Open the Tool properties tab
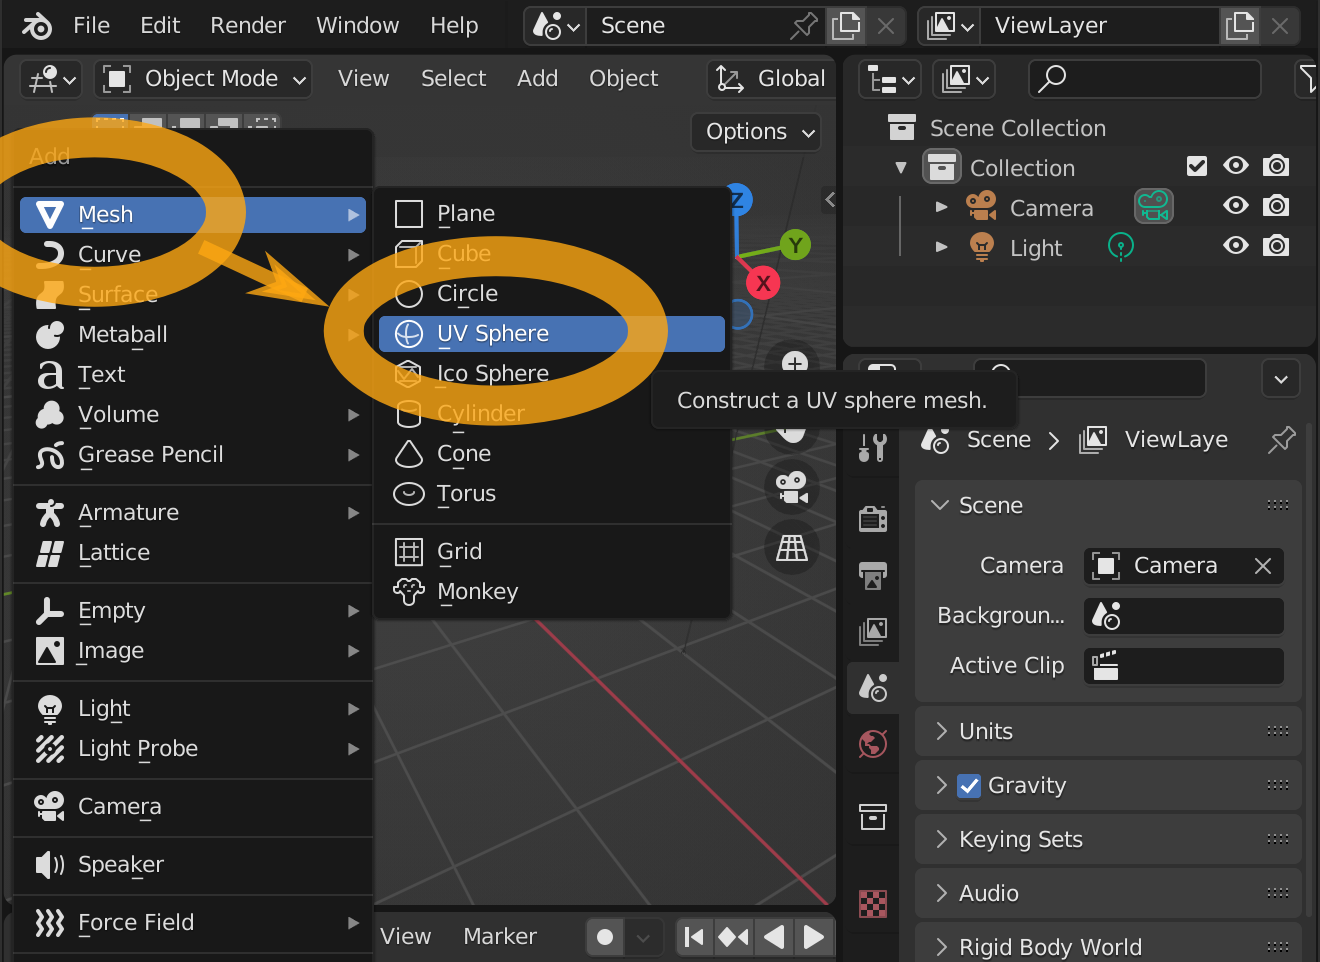The height and width of the screenshot is (962, 1320). tap(873, 447)
